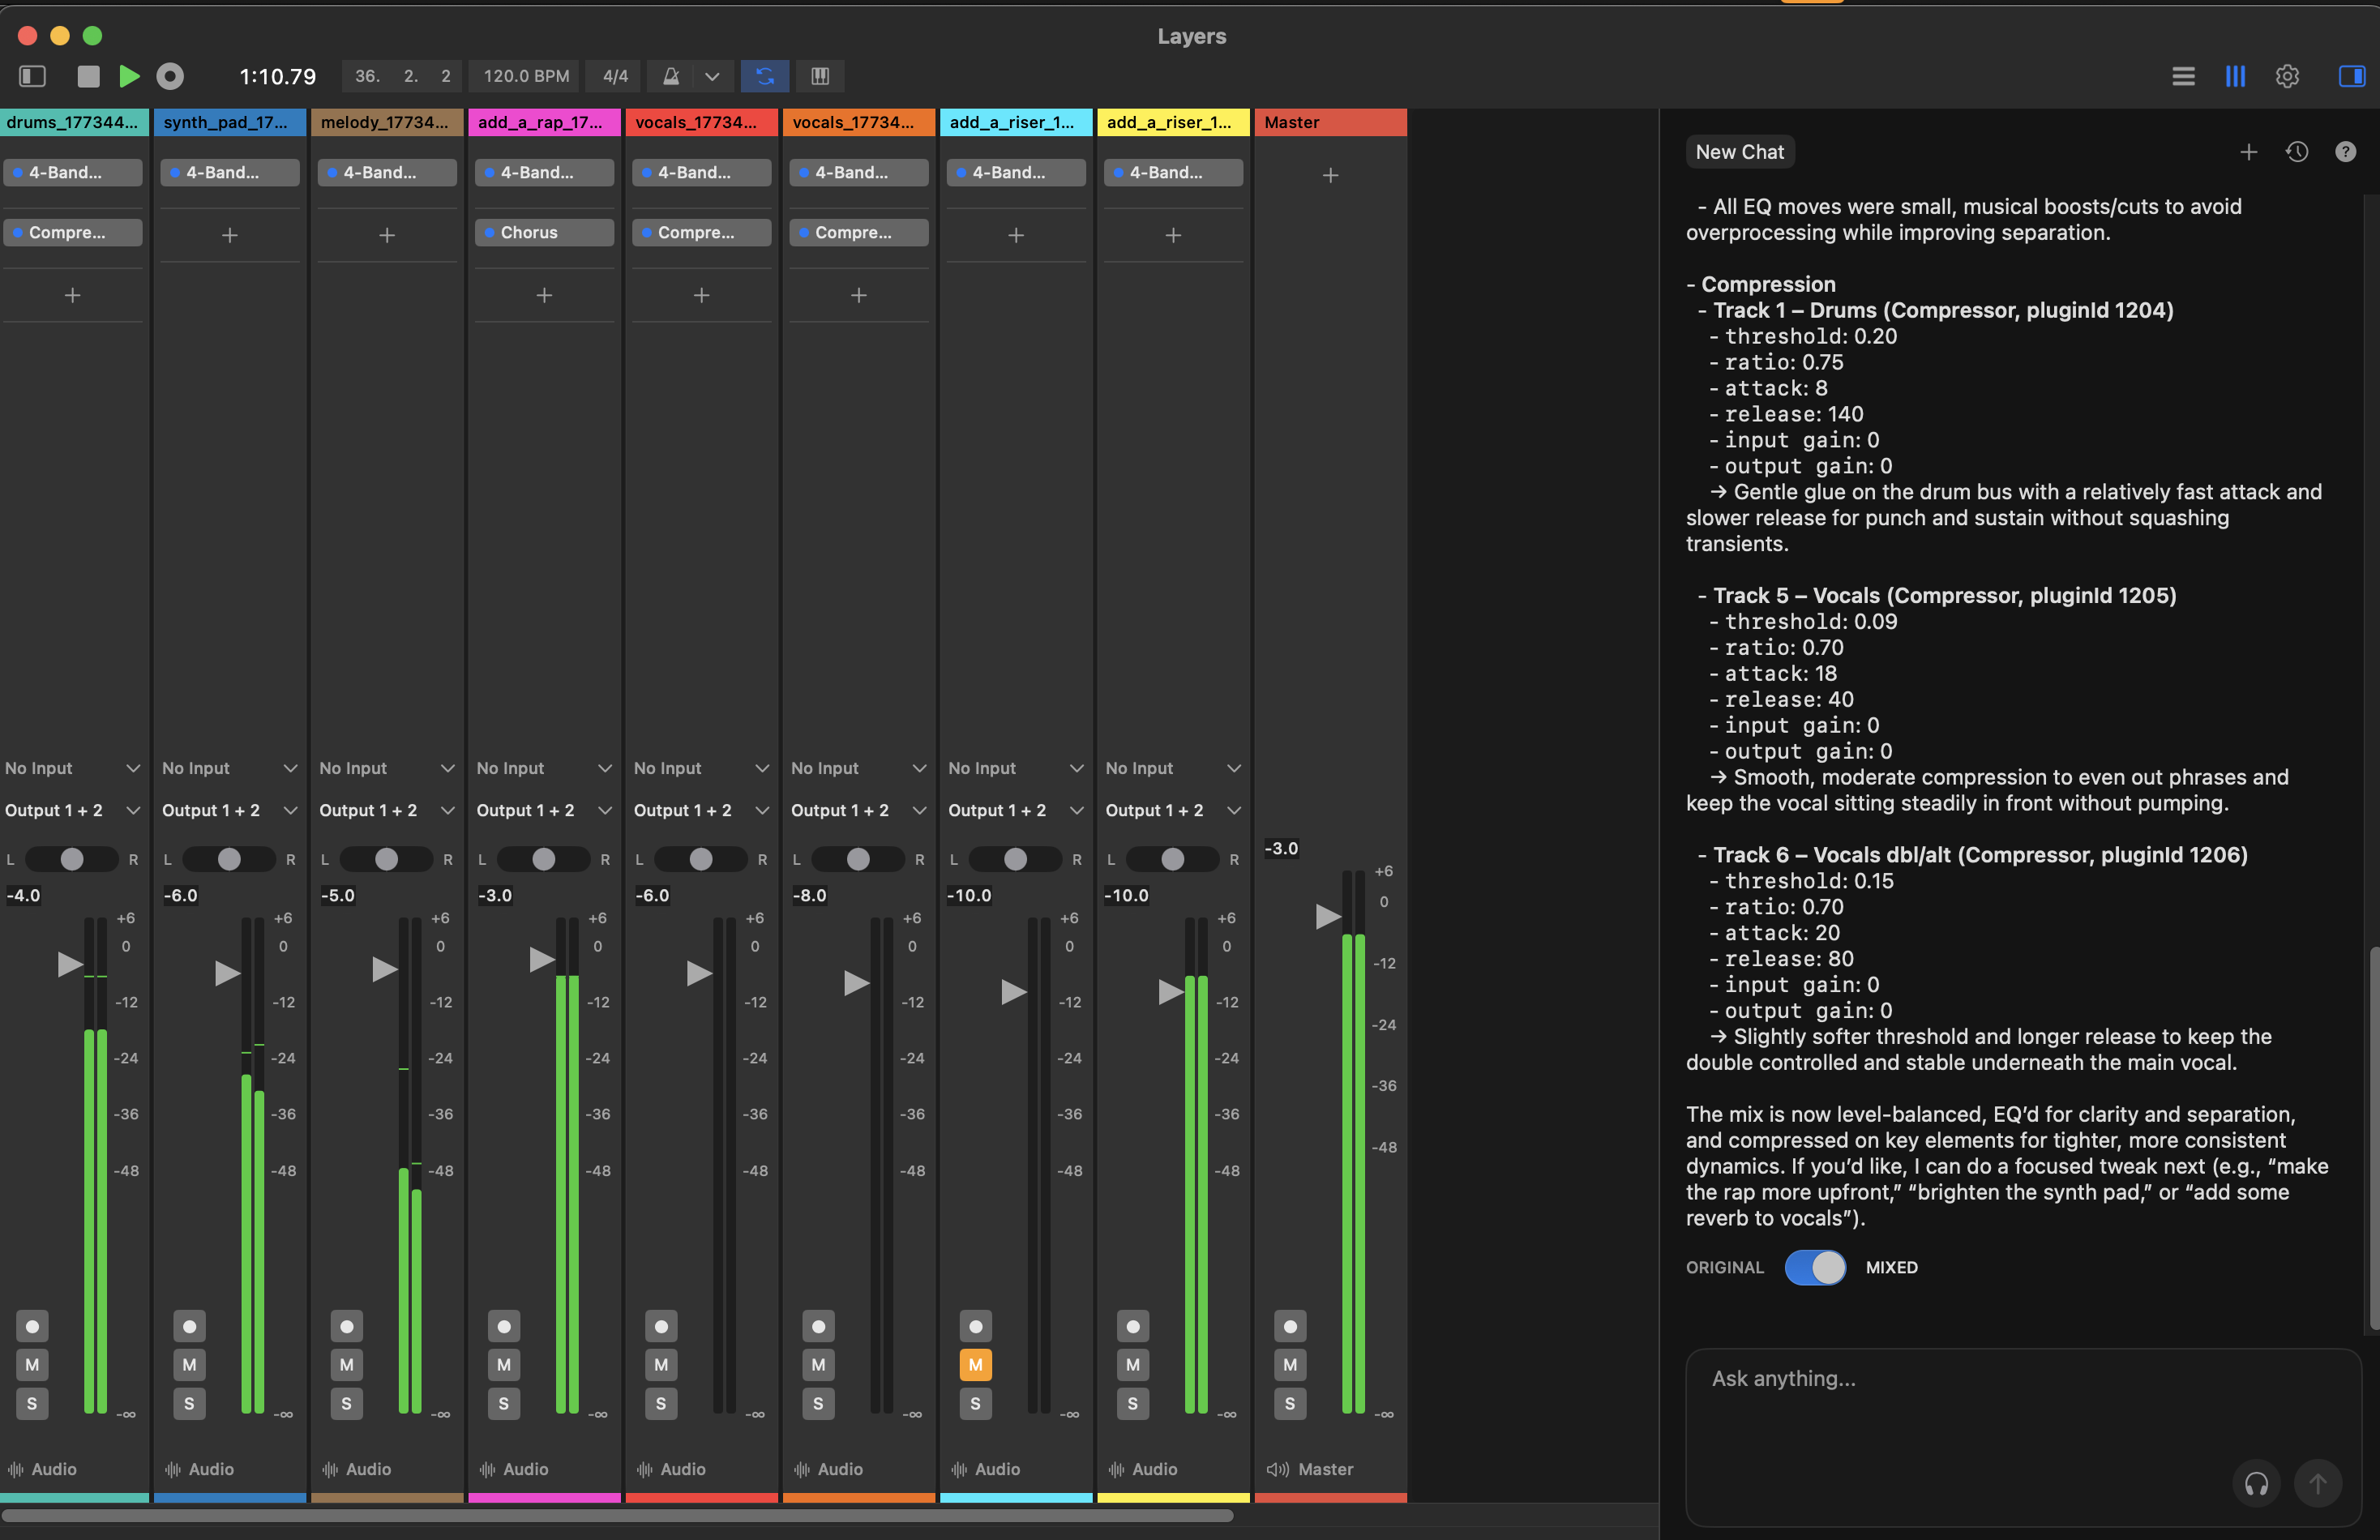The width and height of the screenshot is (2380, 1540).
Task: Start a New Chat
Action: (x=1739, y=151)
